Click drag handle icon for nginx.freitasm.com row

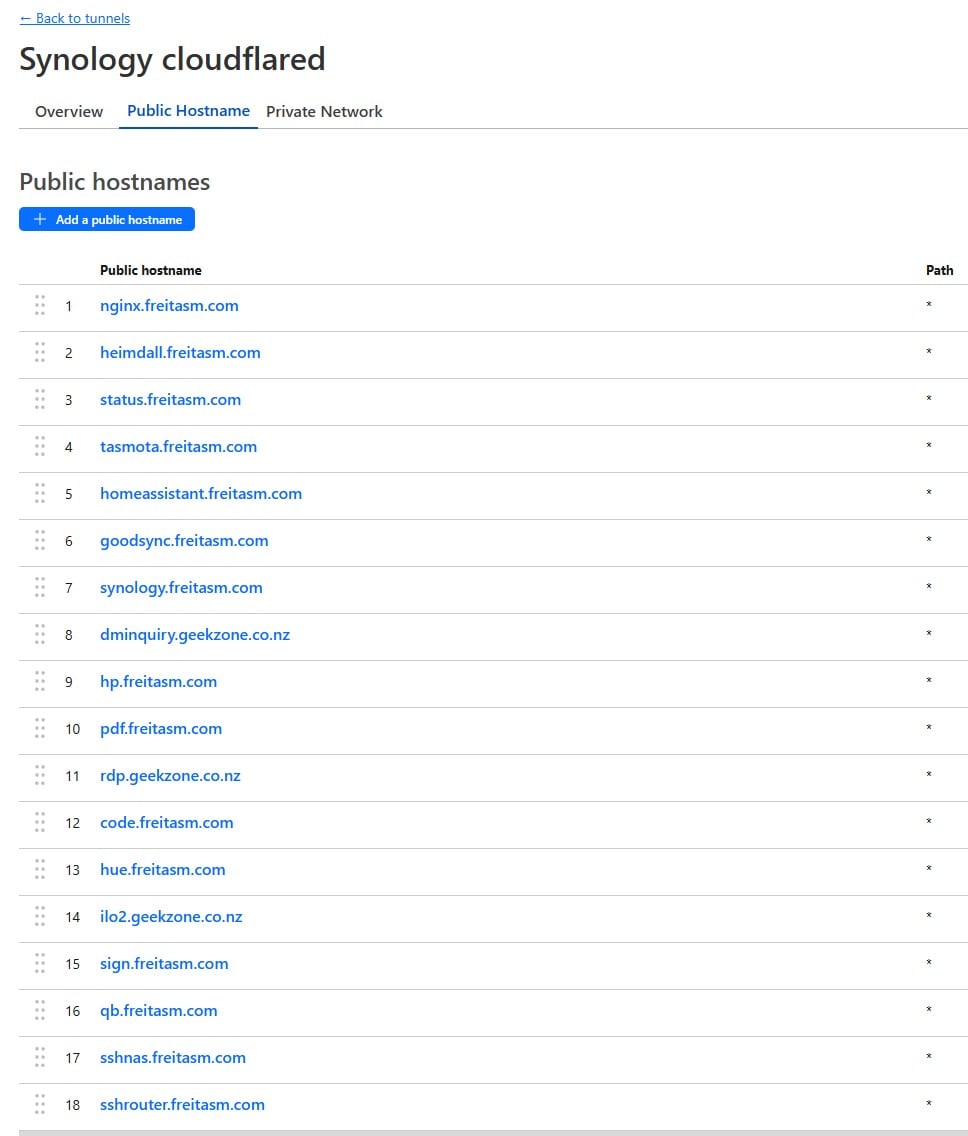point(40,305)
